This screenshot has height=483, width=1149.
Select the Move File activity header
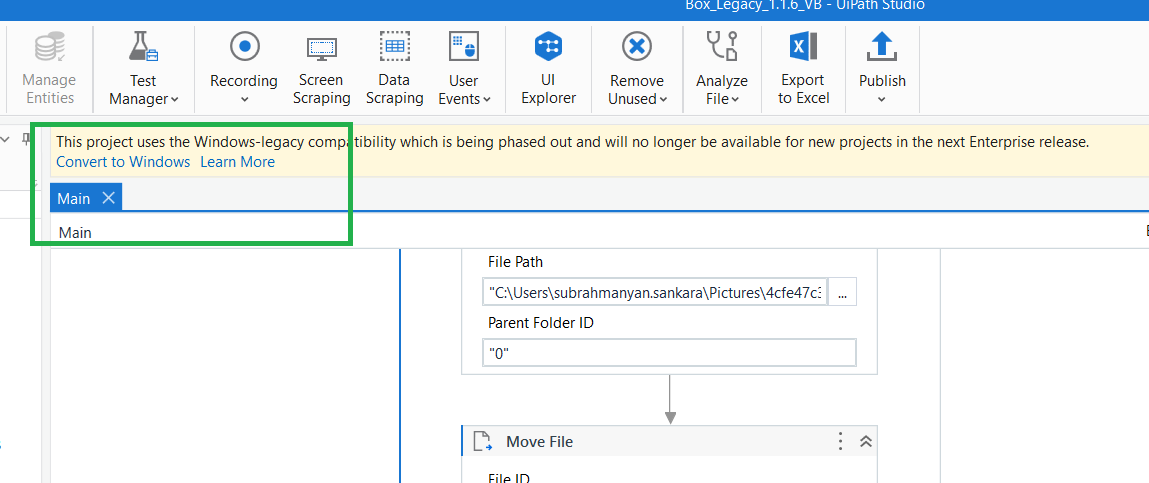point(669,441)
